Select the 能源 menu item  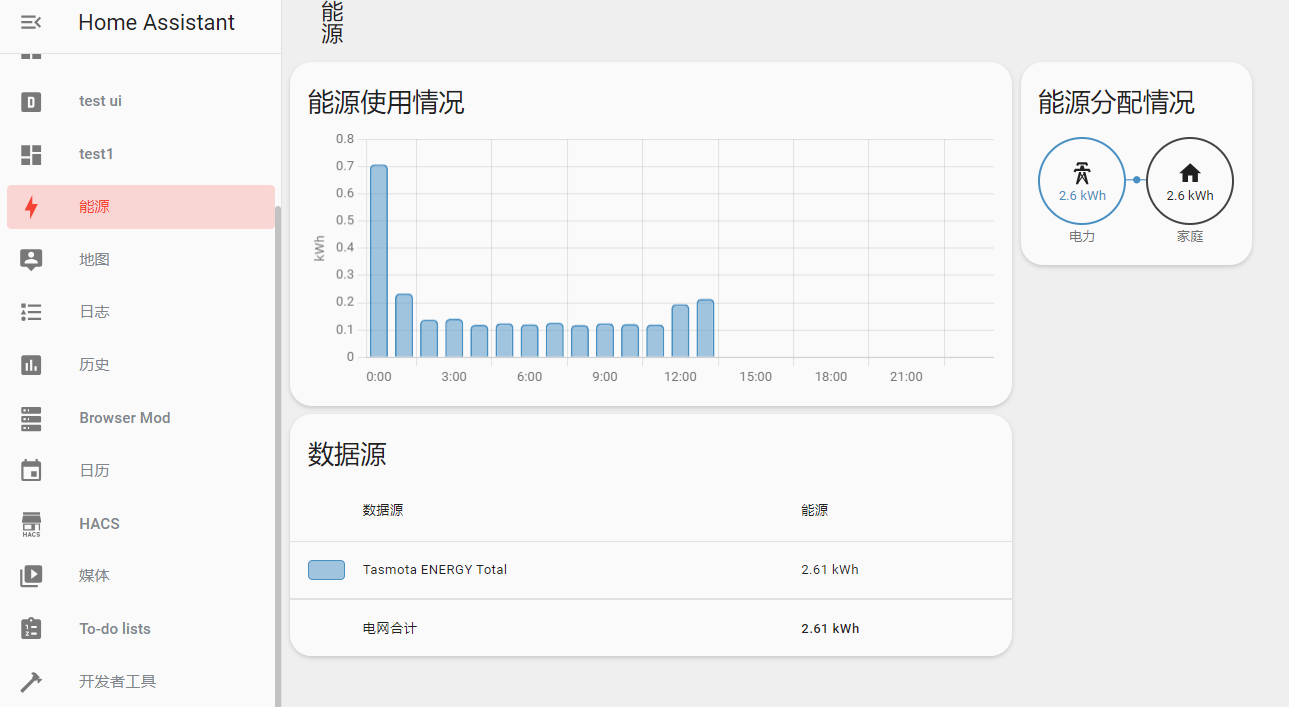click(x=95, y=207)
